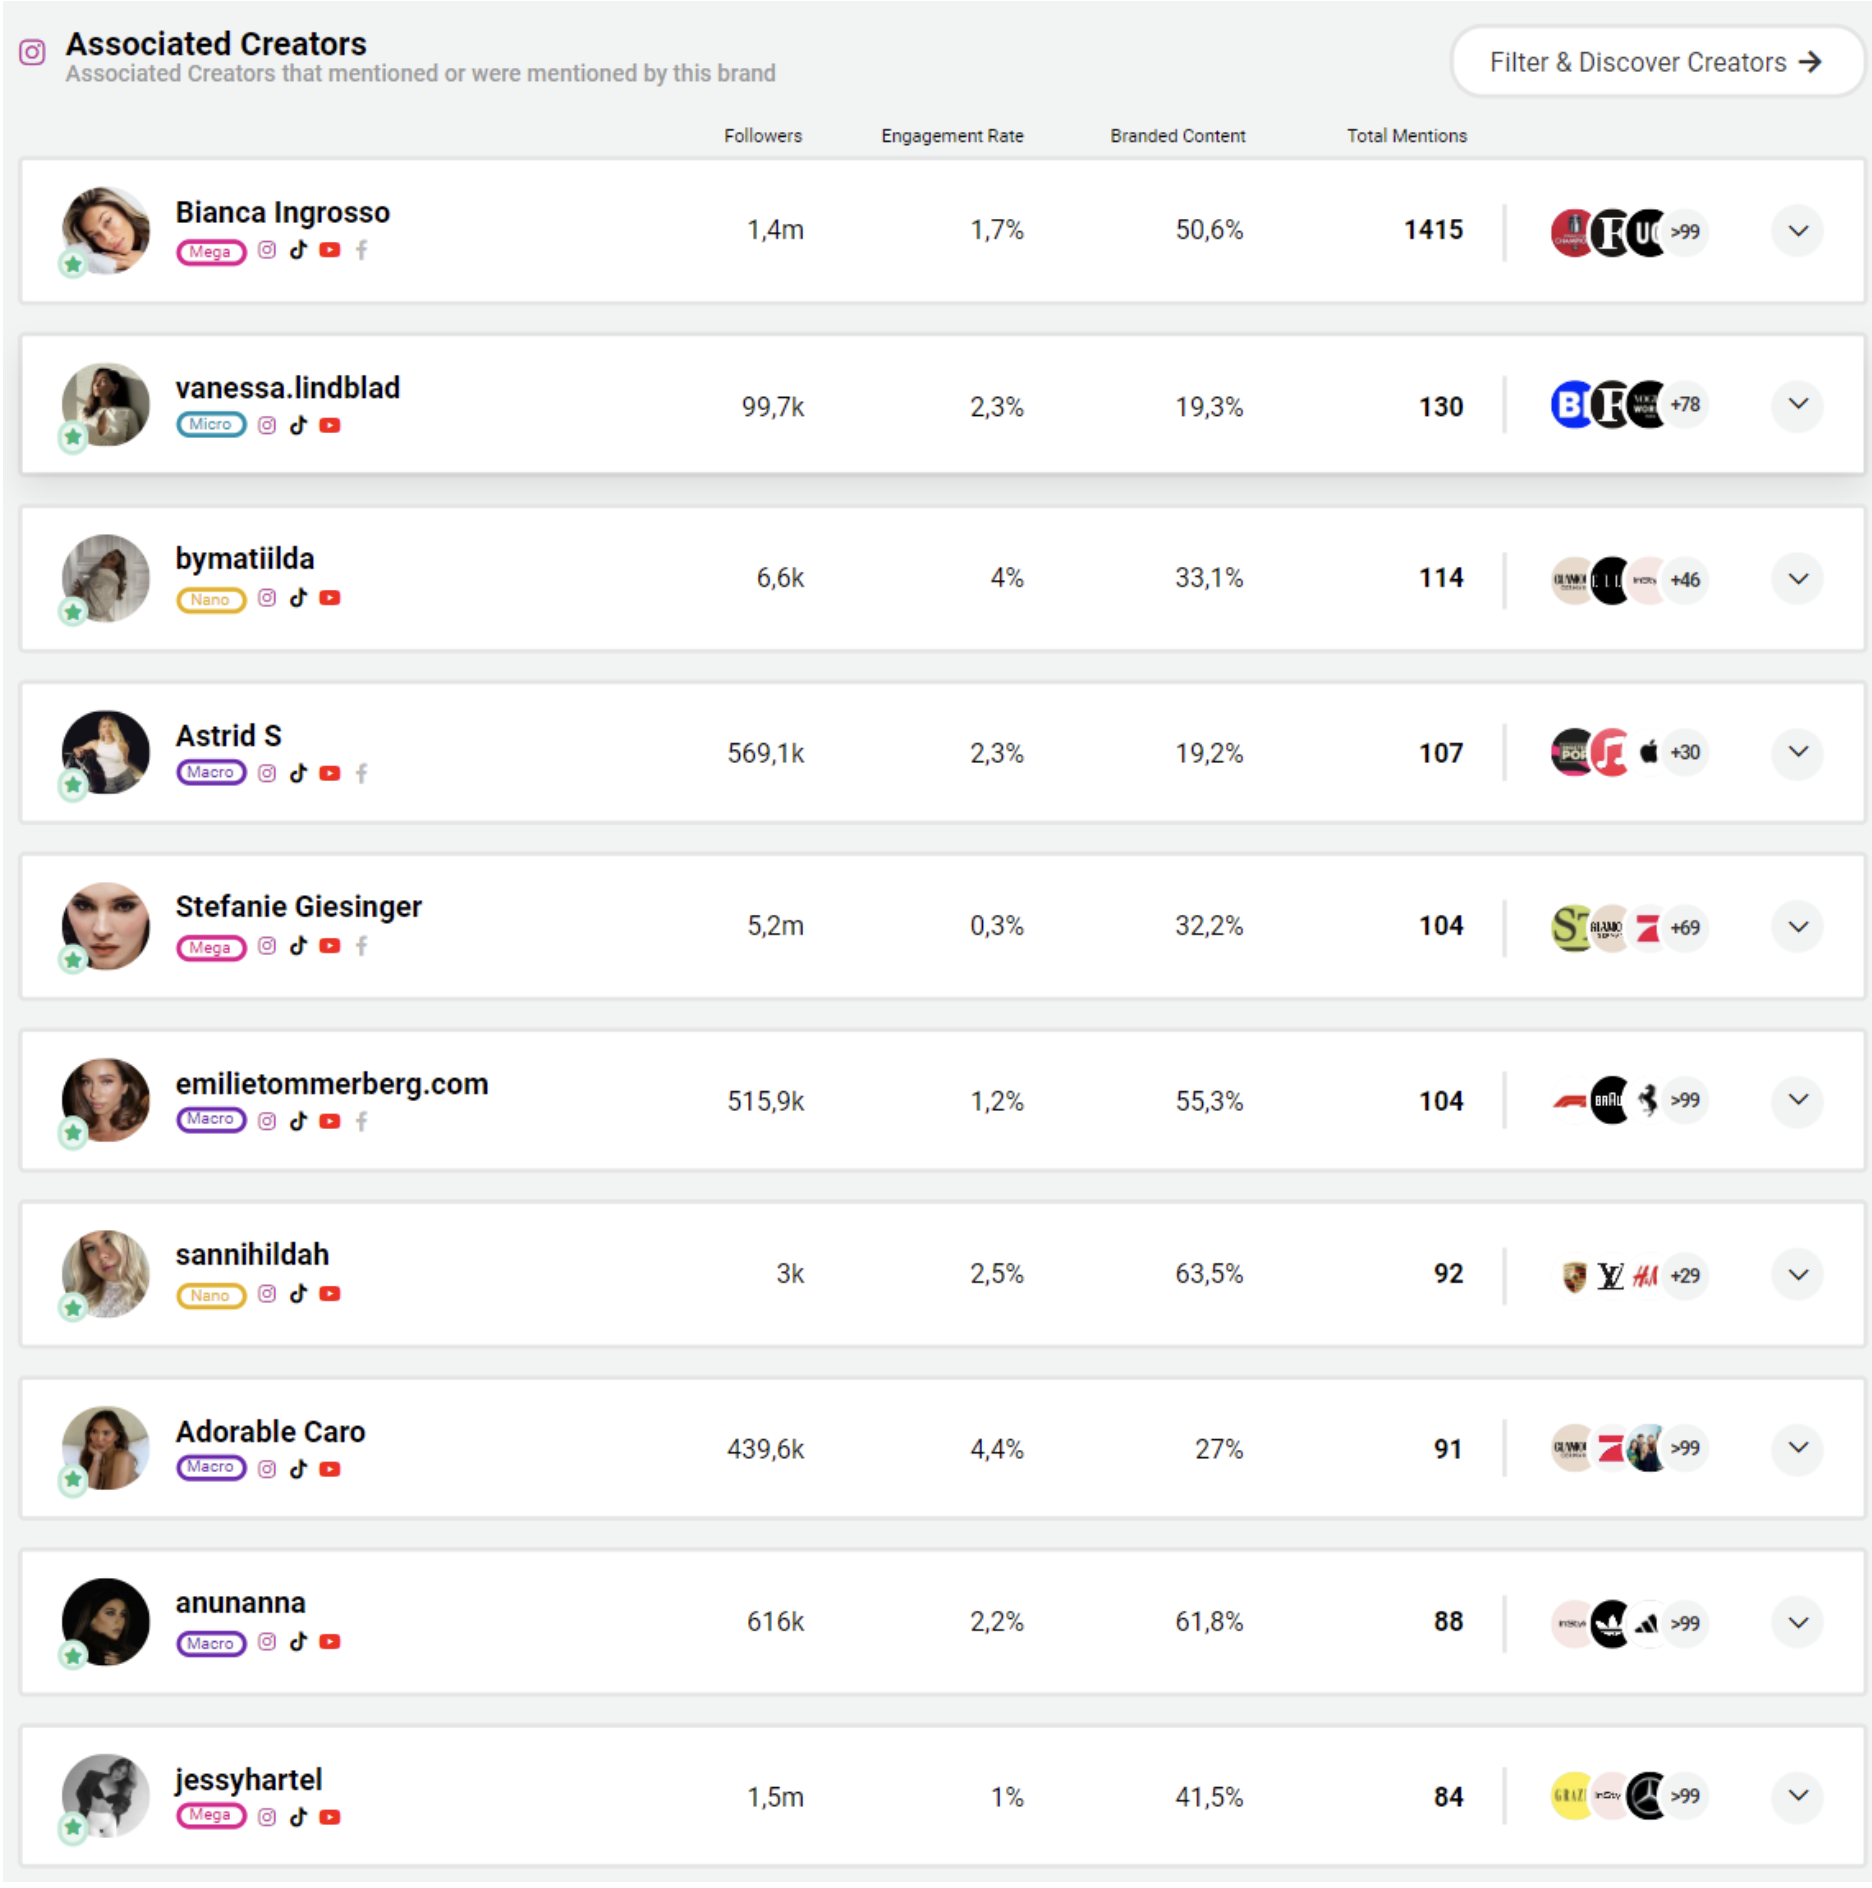
Task: Sort by the Followers column header
Action: 763,136
